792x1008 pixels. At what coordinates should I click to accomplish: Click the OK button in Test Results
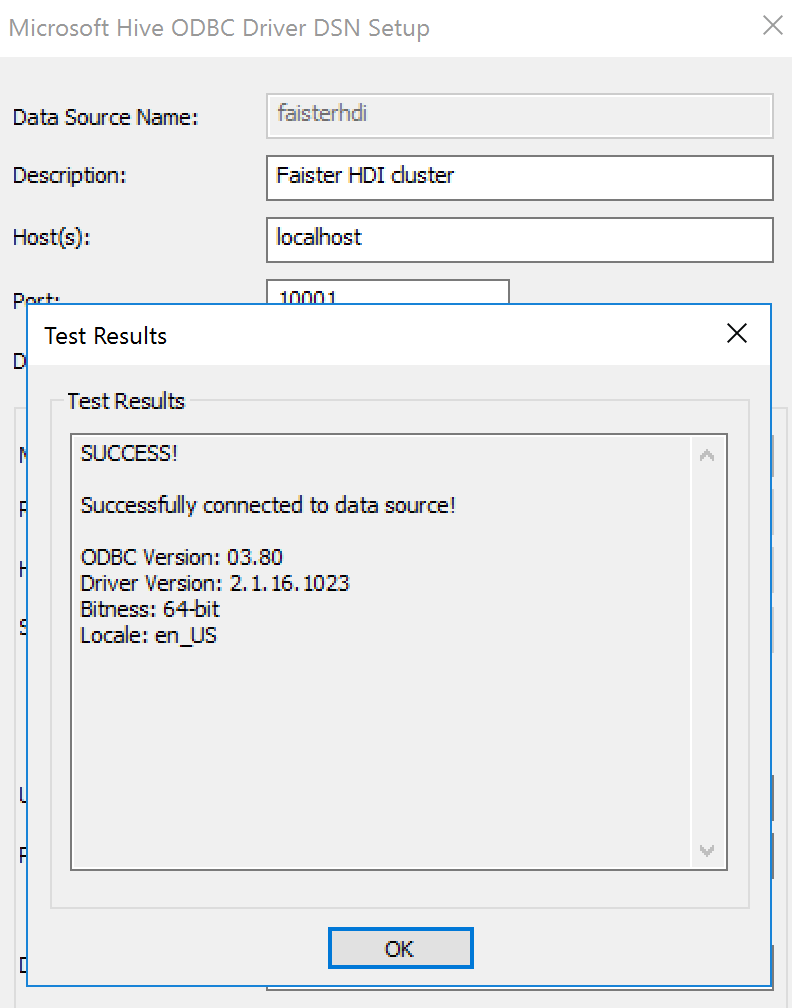[400, 948]
